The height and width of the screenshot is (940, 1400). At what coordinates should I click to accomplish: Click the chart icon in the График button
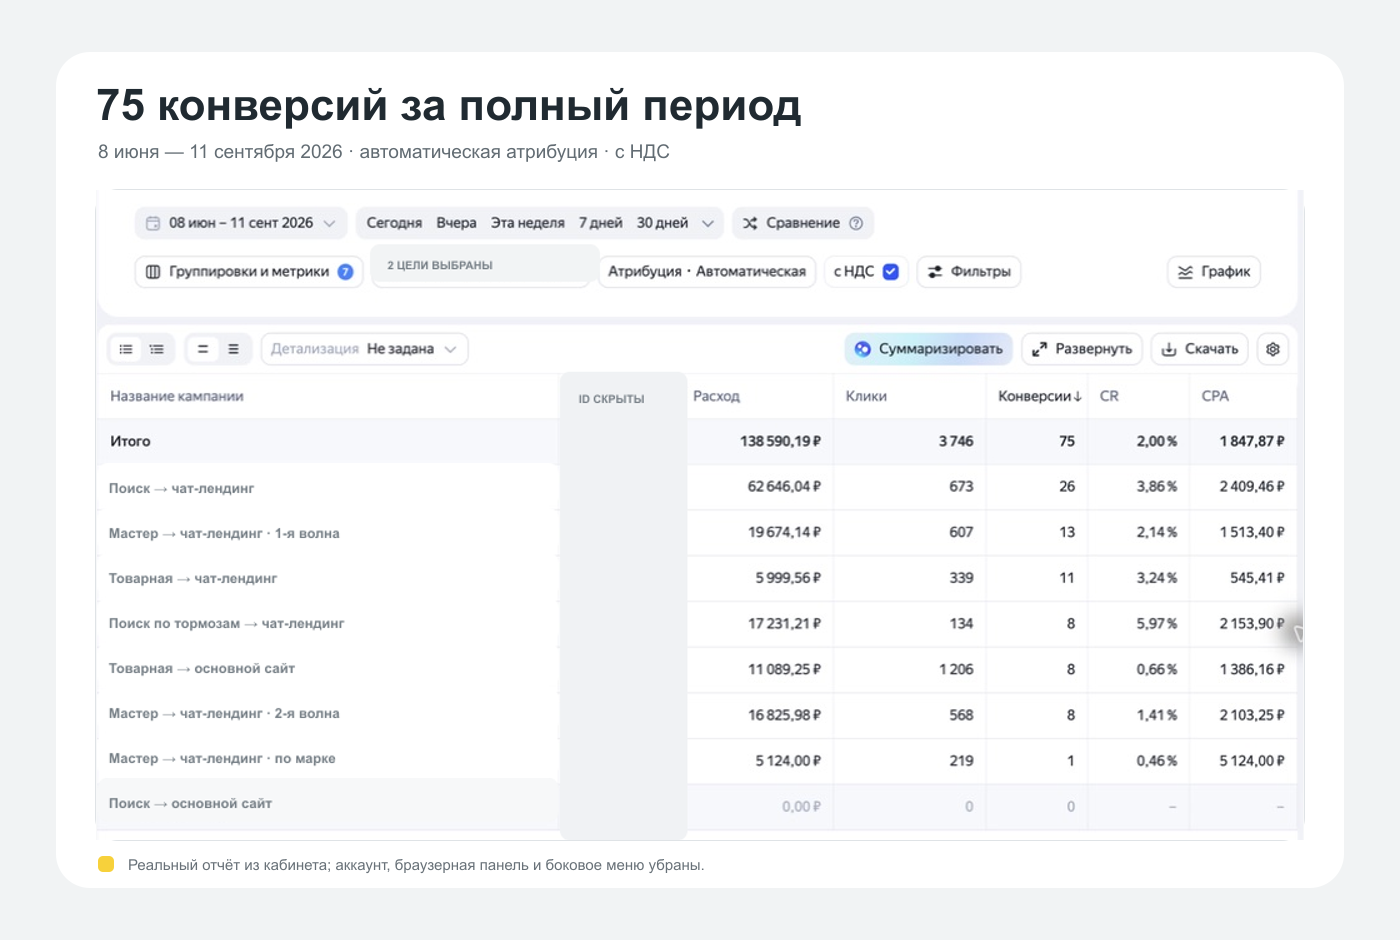1185,272
